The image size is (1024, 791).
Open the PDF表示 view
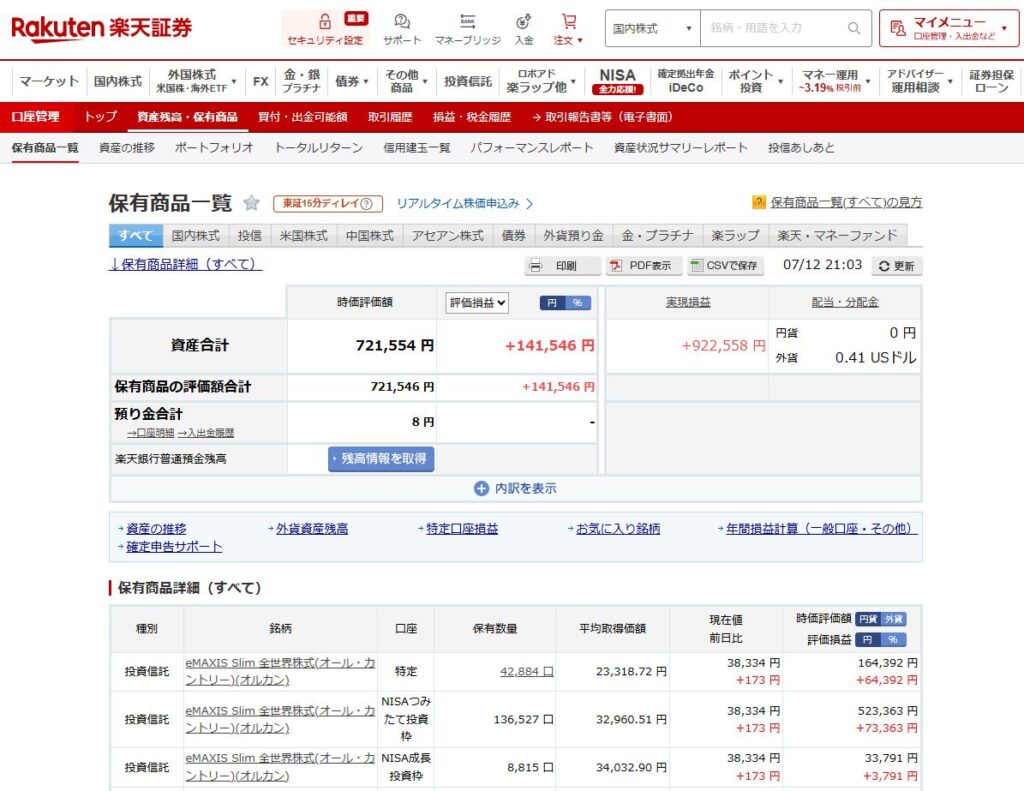coord(644,266)
